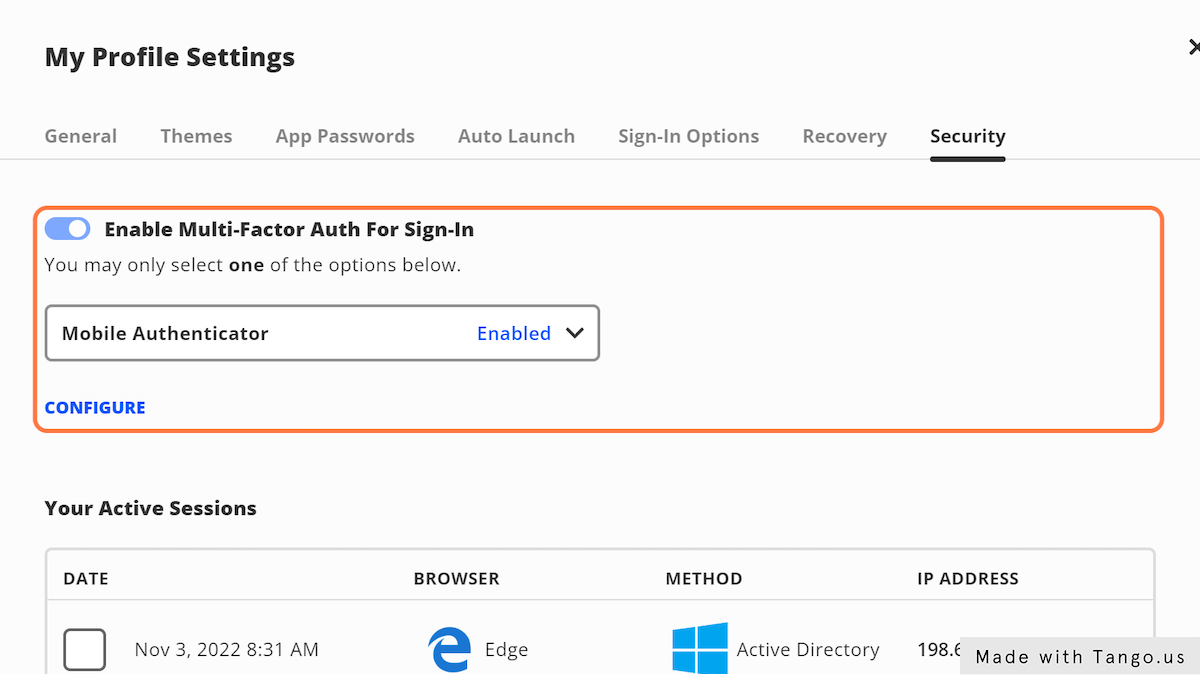Click the IP ADDRESS column header
The width and height of the screenshot is (1200, 675).
(x=967, y=578)
